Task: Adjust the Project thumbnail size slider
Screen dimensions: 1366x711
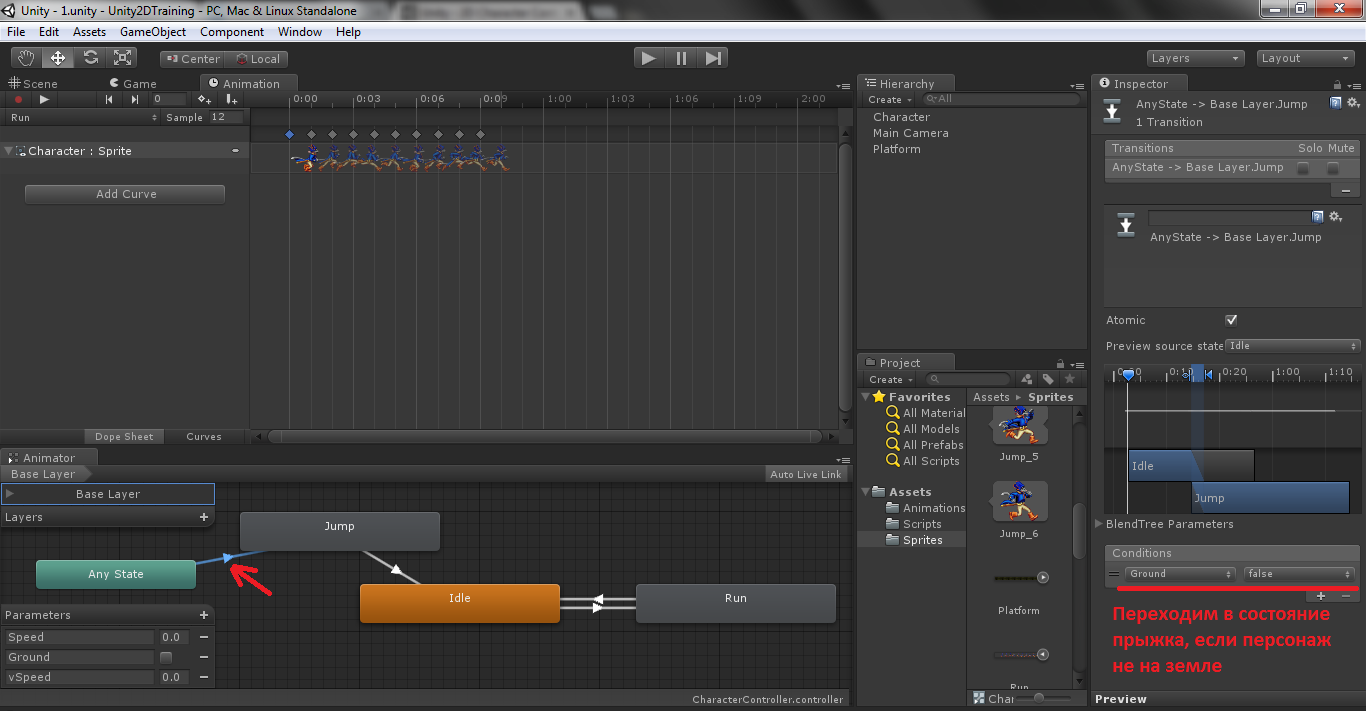Action: click(1041, 698)
